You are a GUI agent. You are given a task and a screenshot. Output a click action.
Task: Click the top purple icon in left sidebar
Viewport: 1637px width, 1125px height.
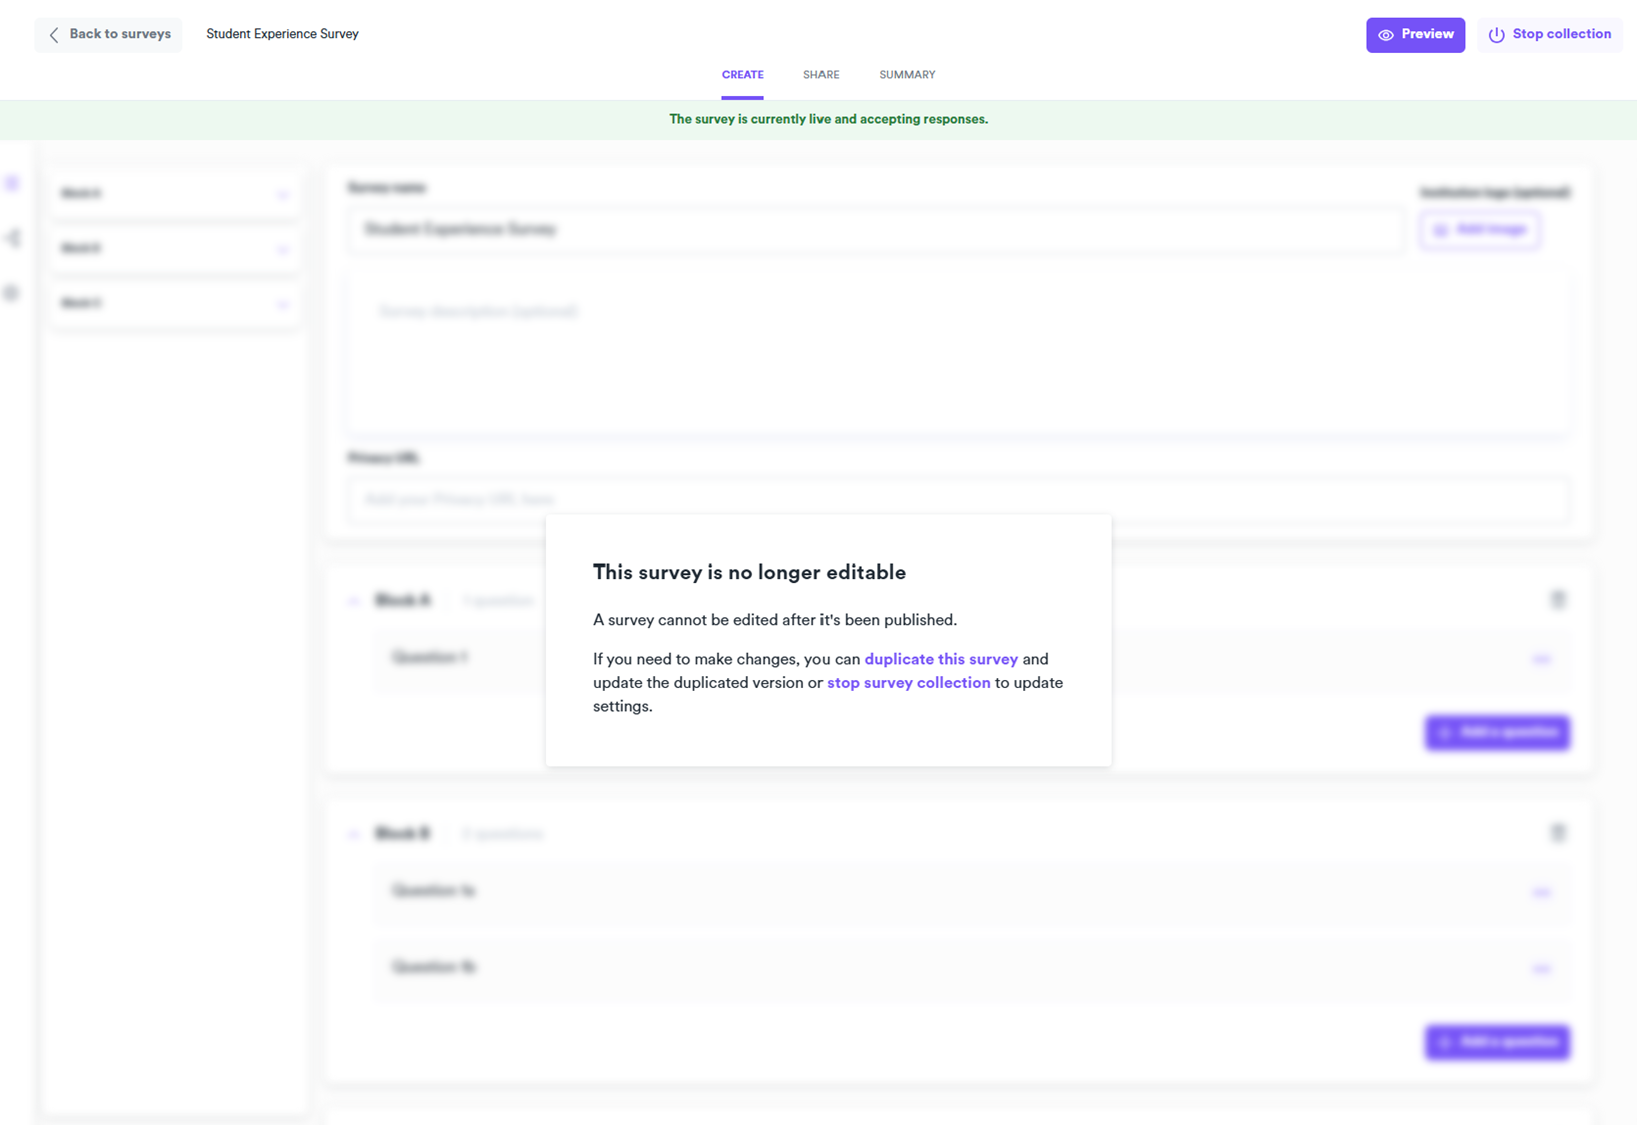pos(12,184)
